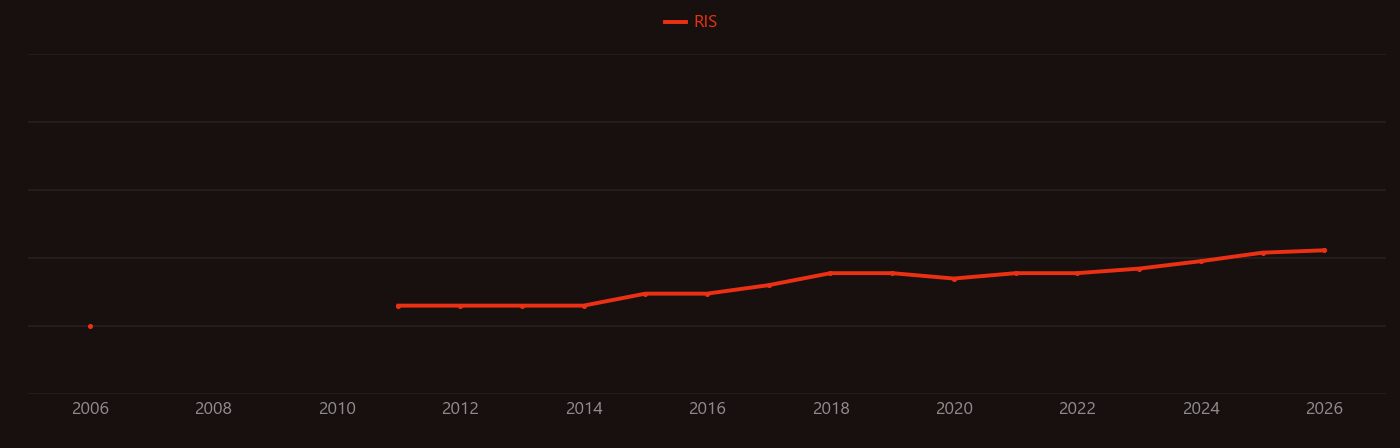Screen dimensions: 1400x448
Task: Click the 2018 x-axis label
Action: (x=831, y=409)
